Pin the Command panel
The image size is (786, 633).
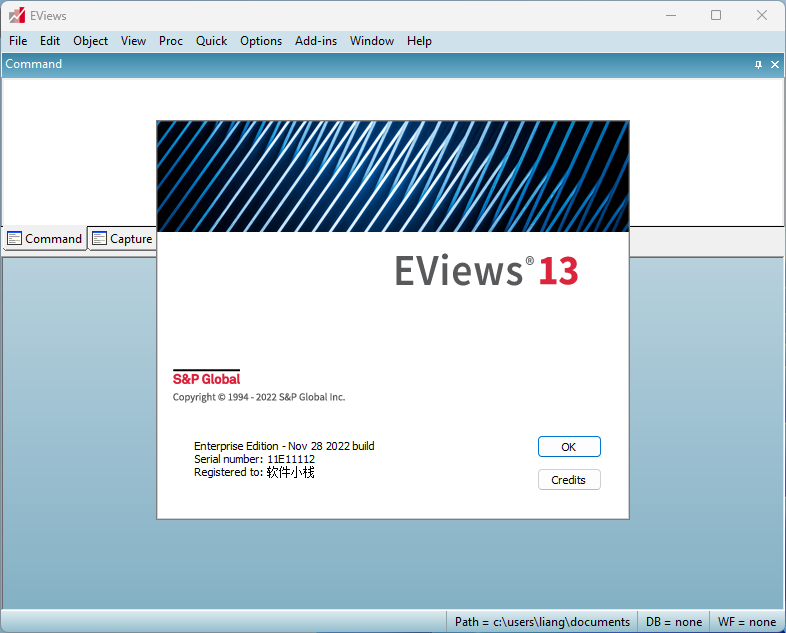point(758,64)
